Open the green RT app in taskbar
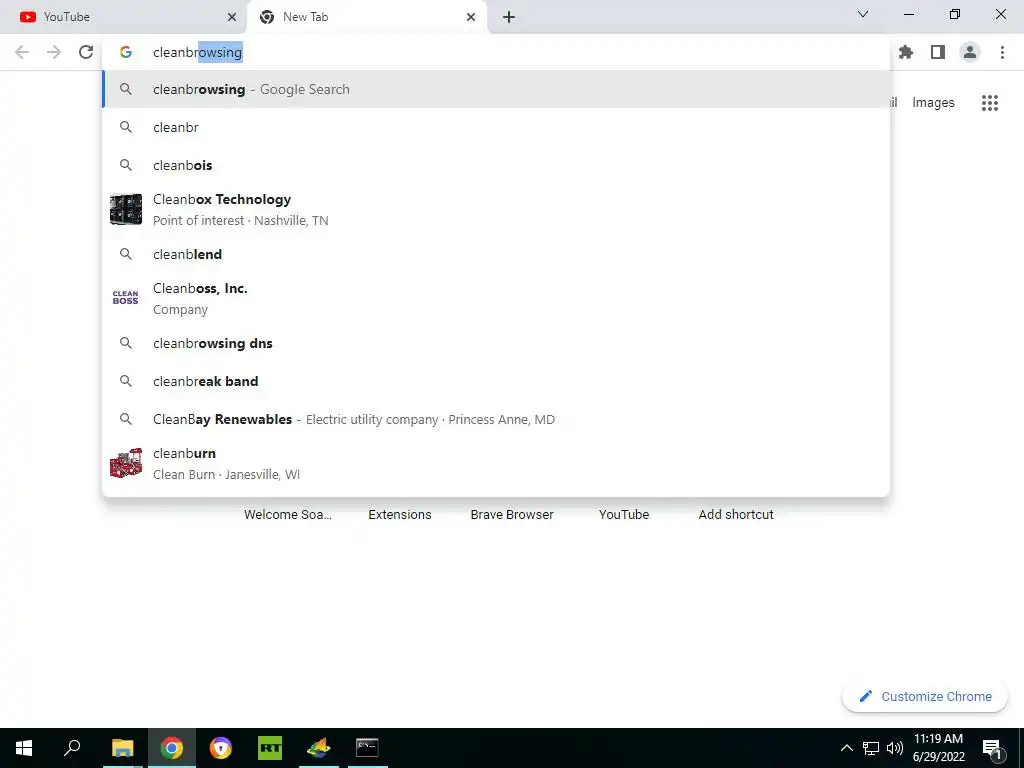The image size is (1024, 768). [x=270, y=748]
